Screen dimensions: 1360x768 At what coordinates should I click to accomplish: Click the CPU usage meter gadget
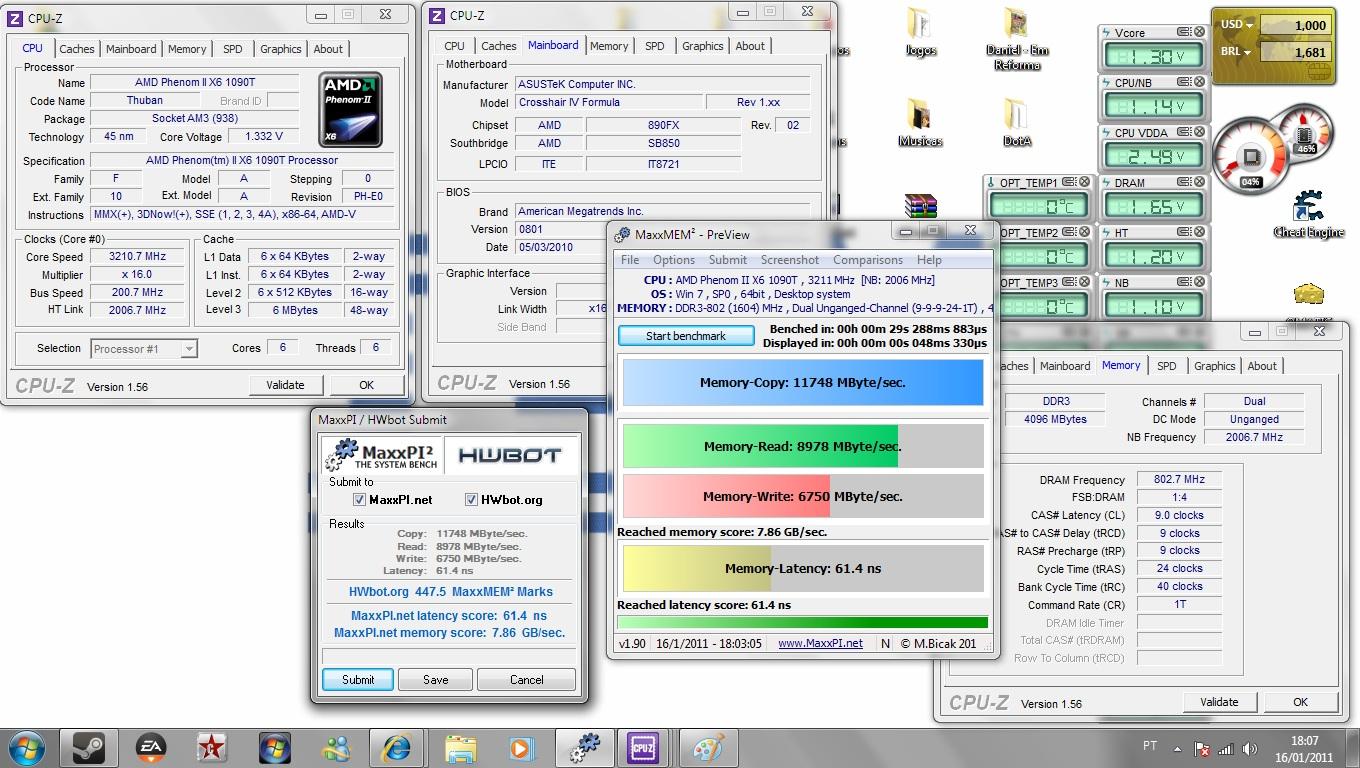pyautogui.click(x=1250, y=157)
